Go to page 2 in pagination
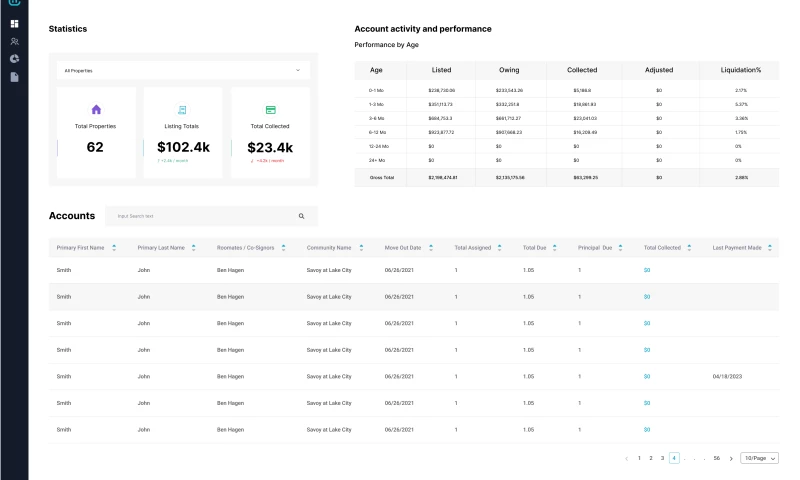 pos(651,458)
